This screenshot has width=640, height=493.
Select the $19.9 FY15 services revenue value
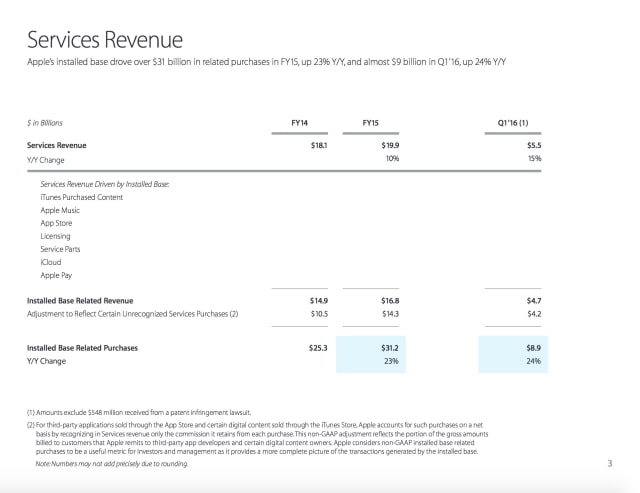point(377,145)
